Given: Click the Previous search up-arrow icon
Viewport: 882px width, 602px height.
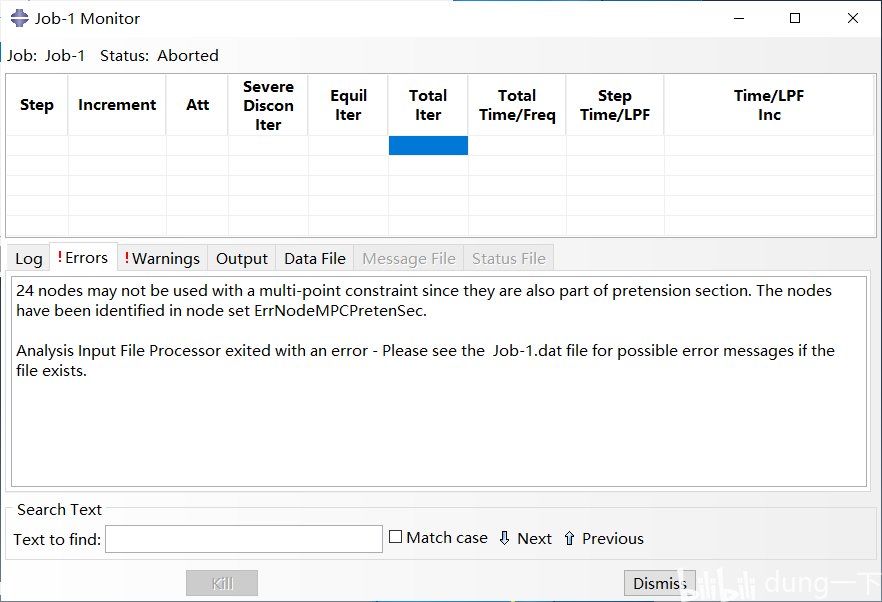Looking at the screenshot, I should tap(569, 538).
